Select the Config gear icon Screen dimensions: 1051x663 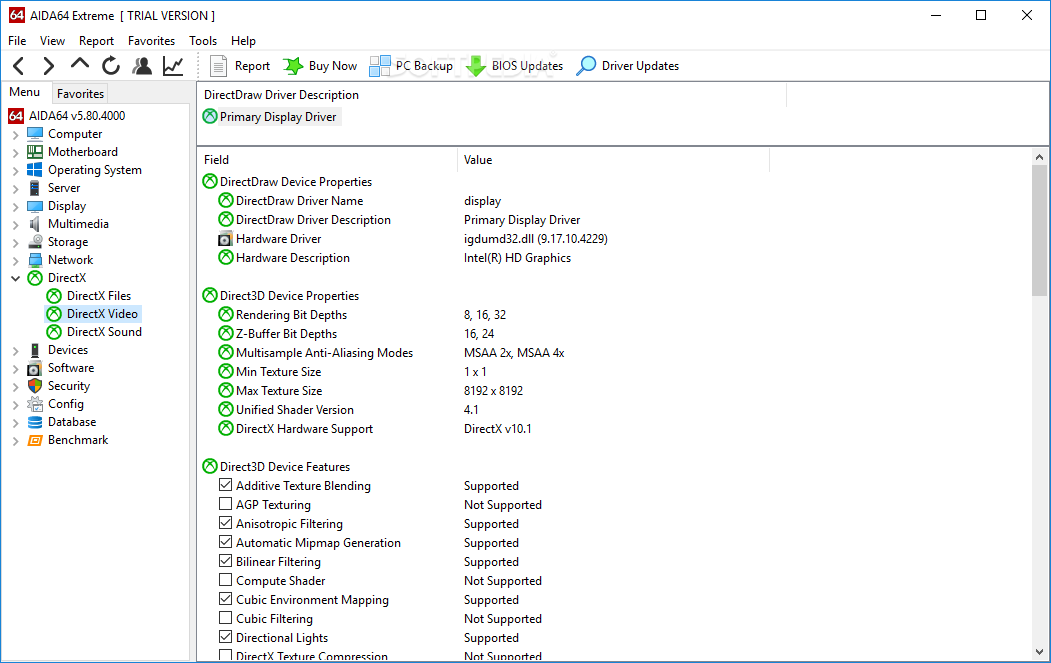point(35,404)
